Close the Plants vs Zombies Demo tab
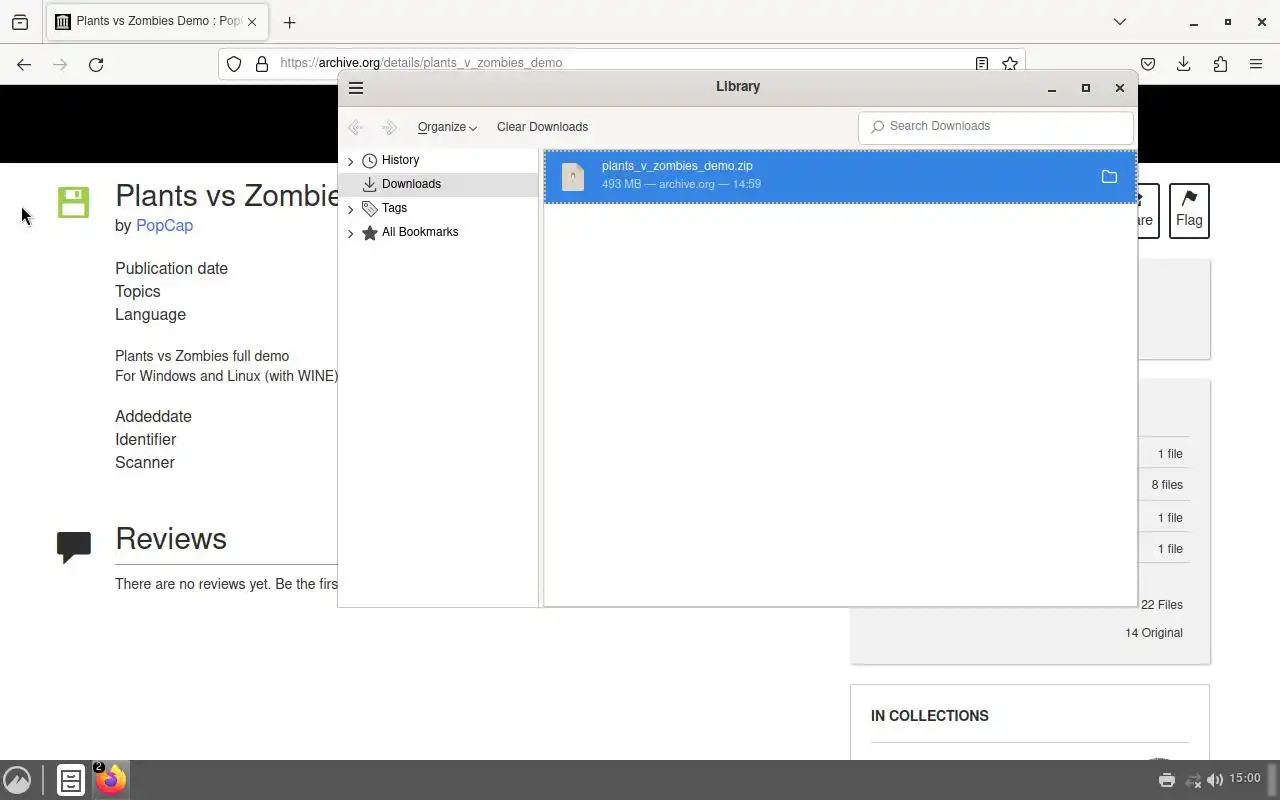Viewport: 1280px width, 800px height. 251,21
